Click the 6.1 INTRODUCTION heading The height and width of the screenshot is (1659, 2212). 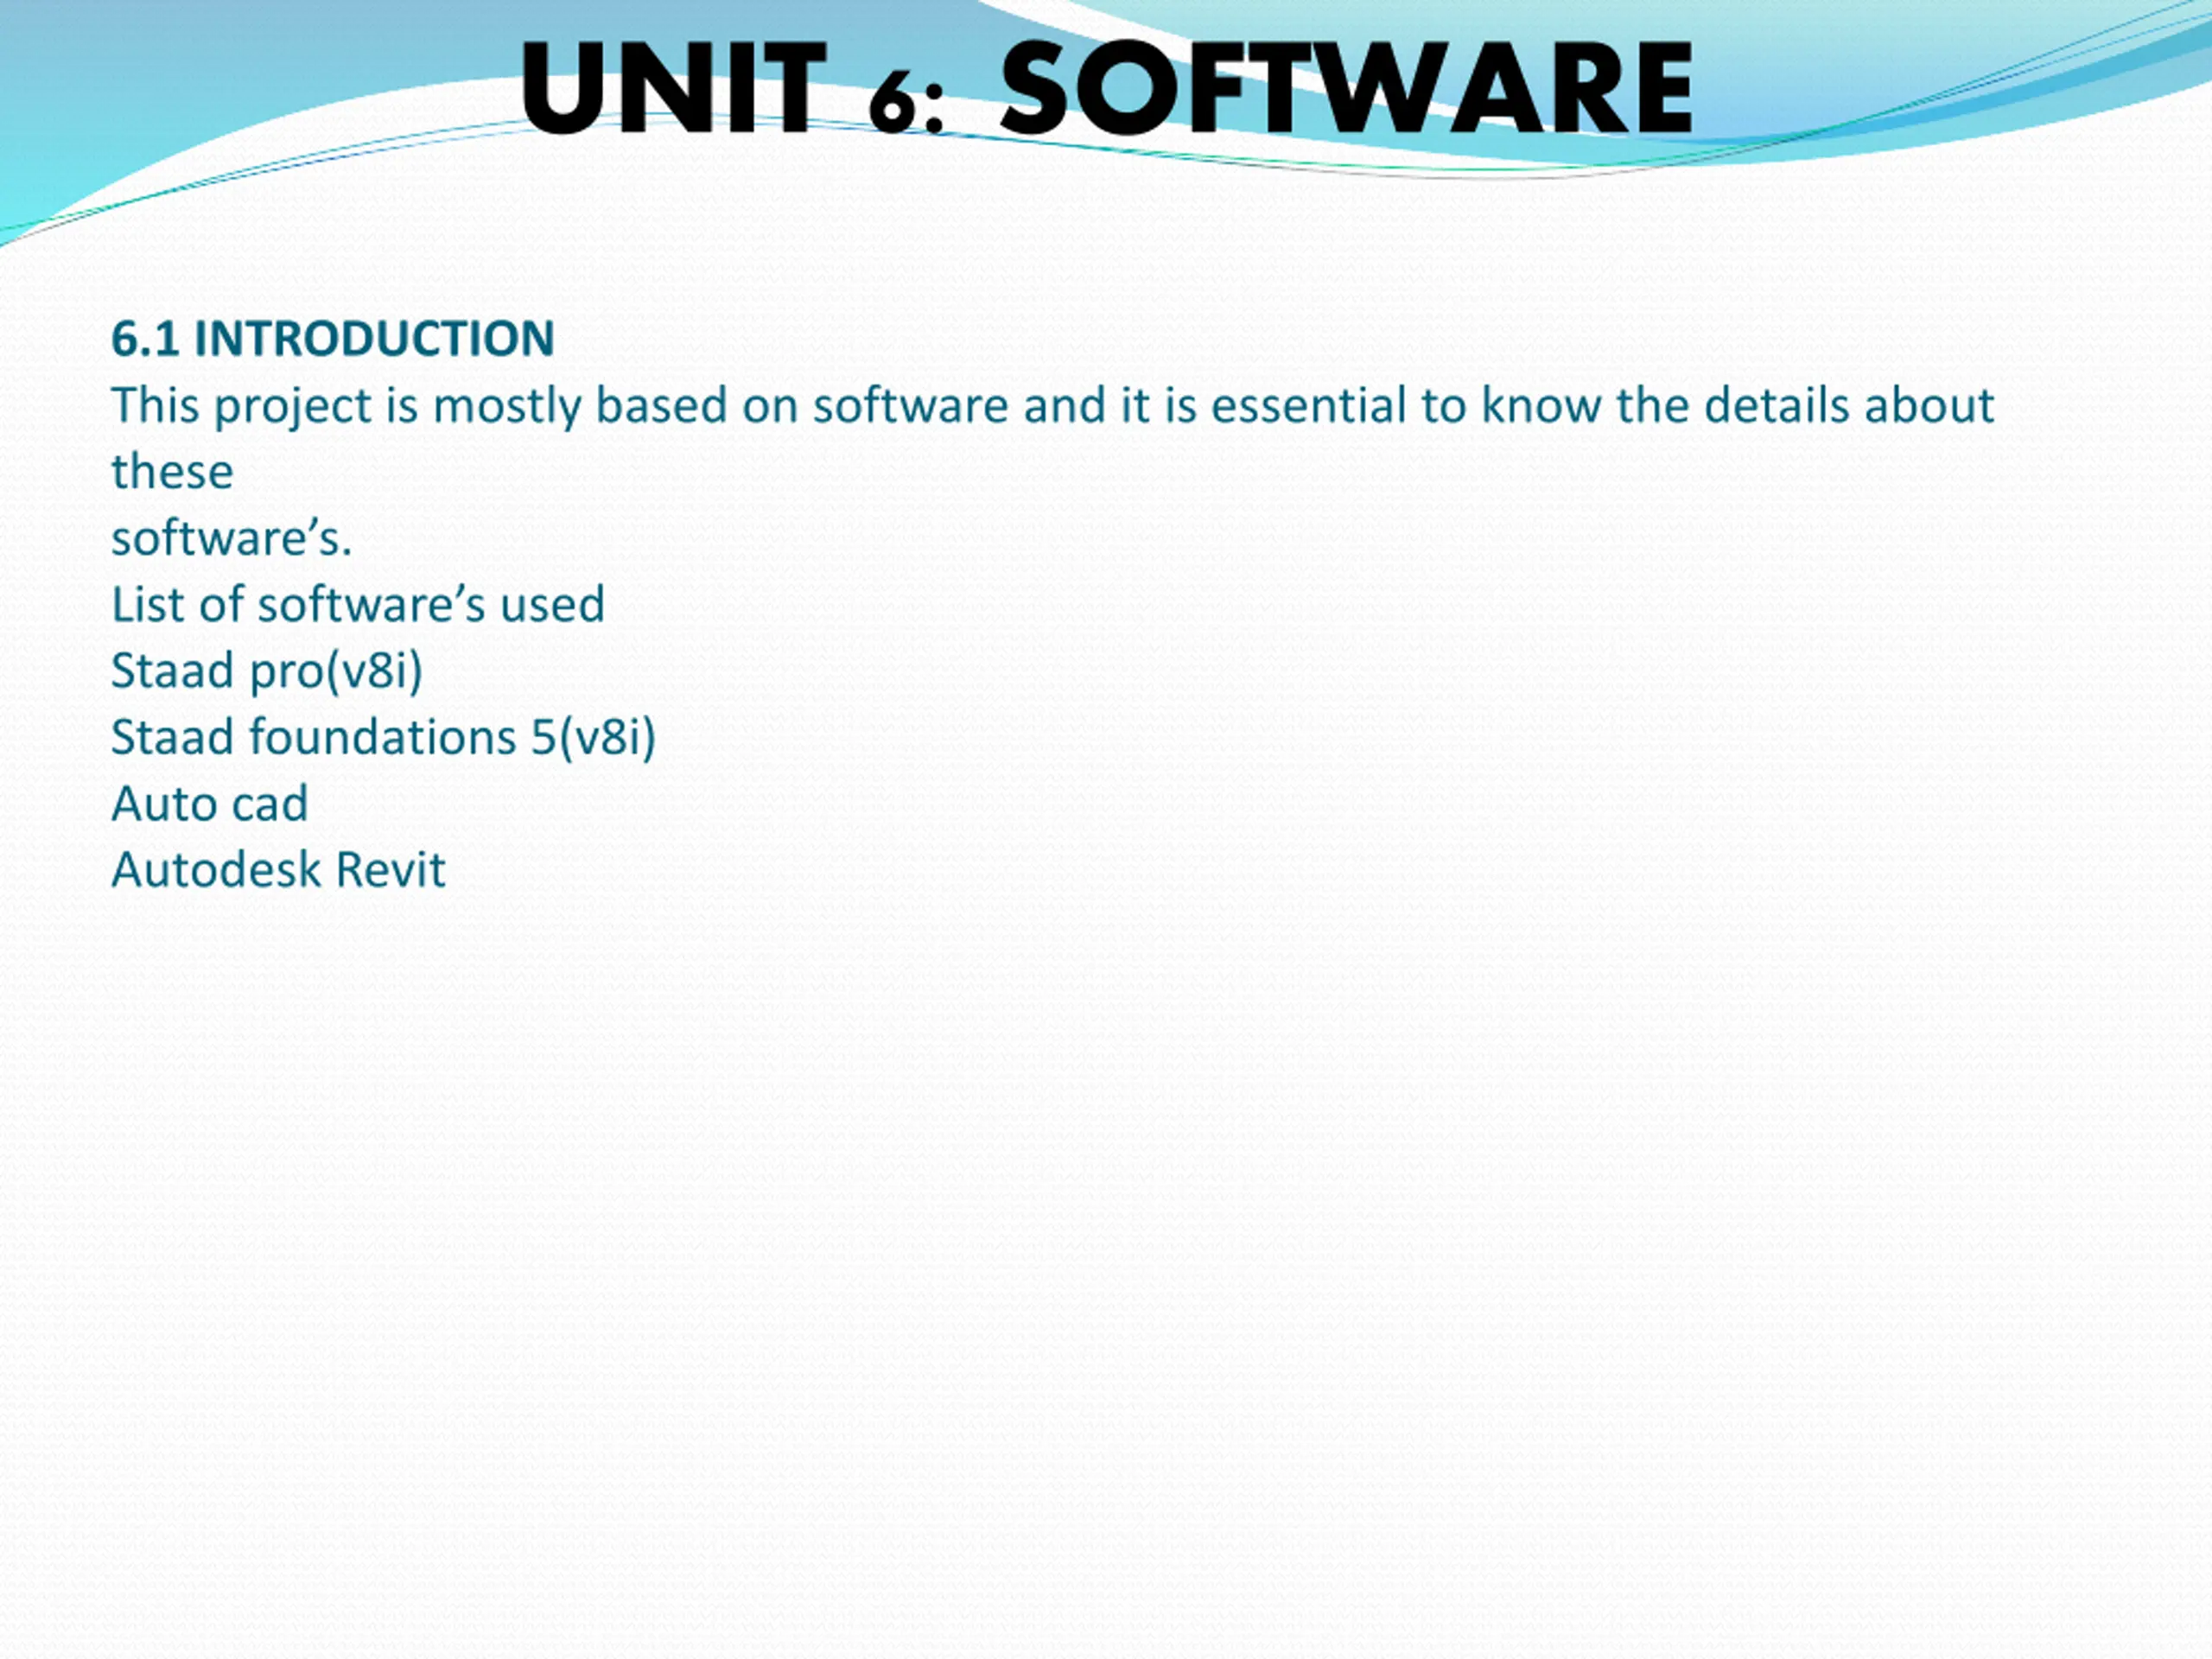pos(332,339)
